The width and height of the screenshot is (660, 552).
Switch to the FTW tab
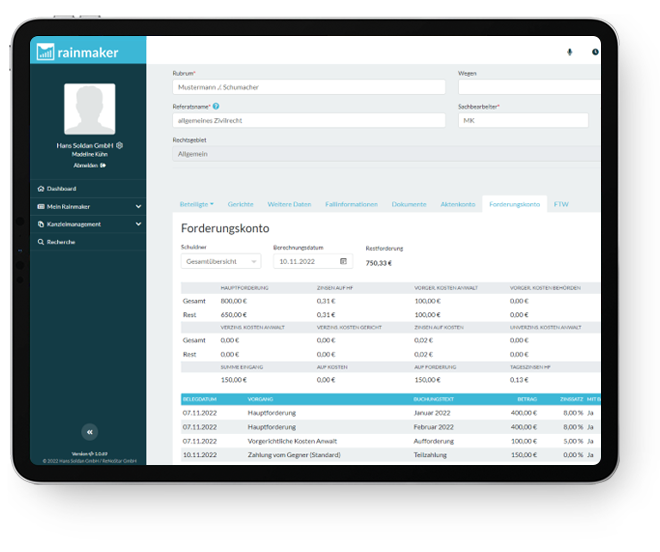[561, 204]
